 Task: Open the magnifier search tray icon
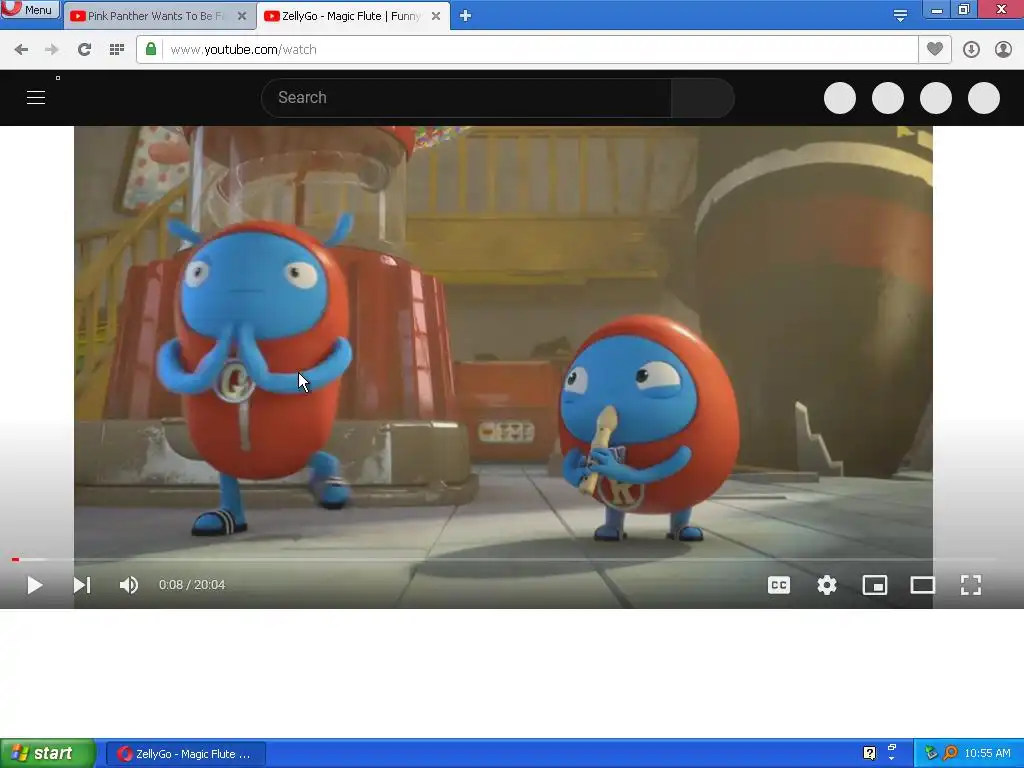point(950,754)
